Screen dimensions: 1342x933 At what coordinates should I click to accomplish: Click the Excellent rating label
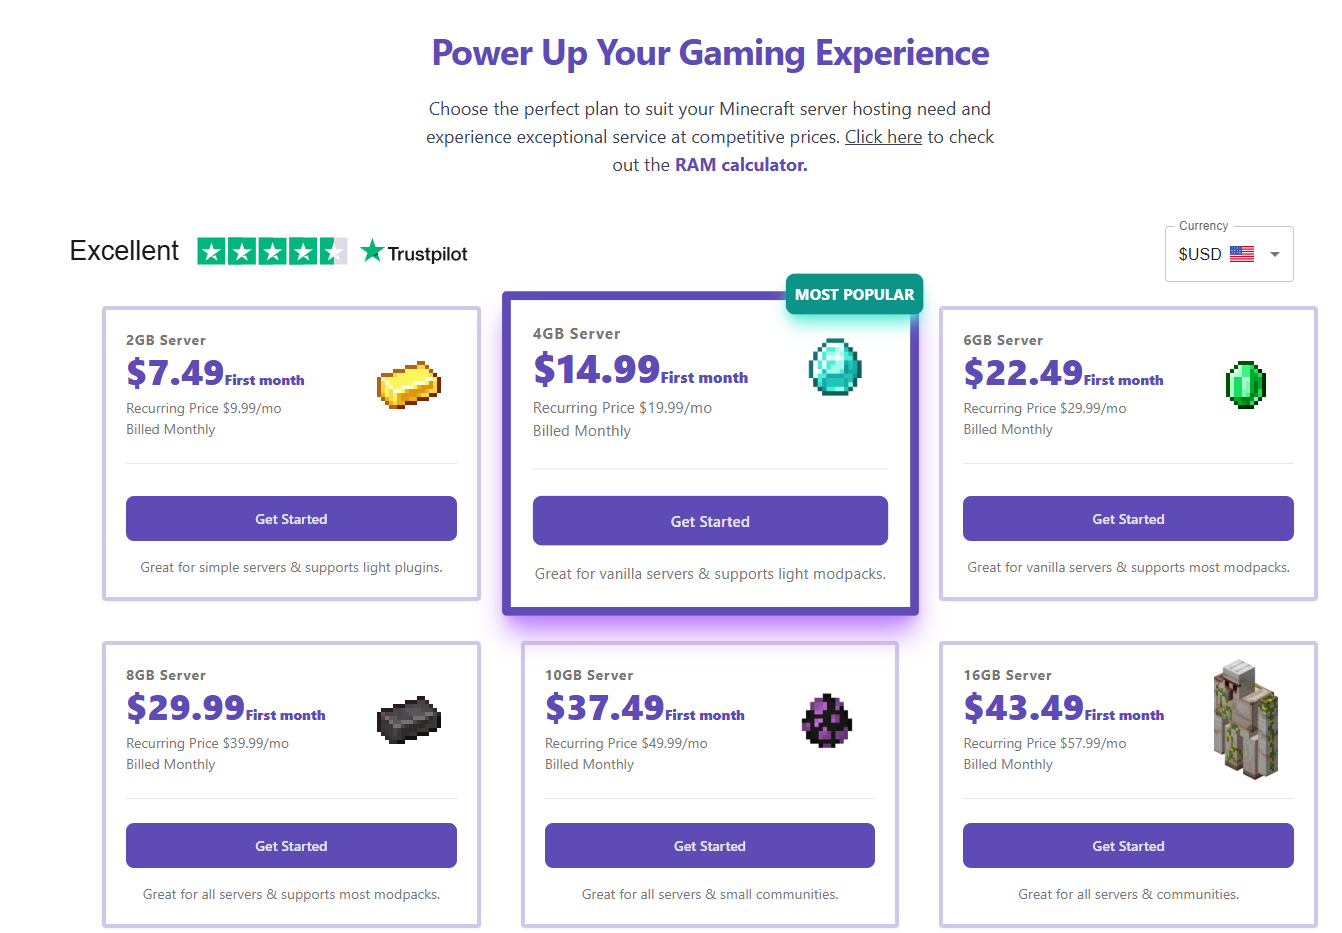tap(124, 251)
